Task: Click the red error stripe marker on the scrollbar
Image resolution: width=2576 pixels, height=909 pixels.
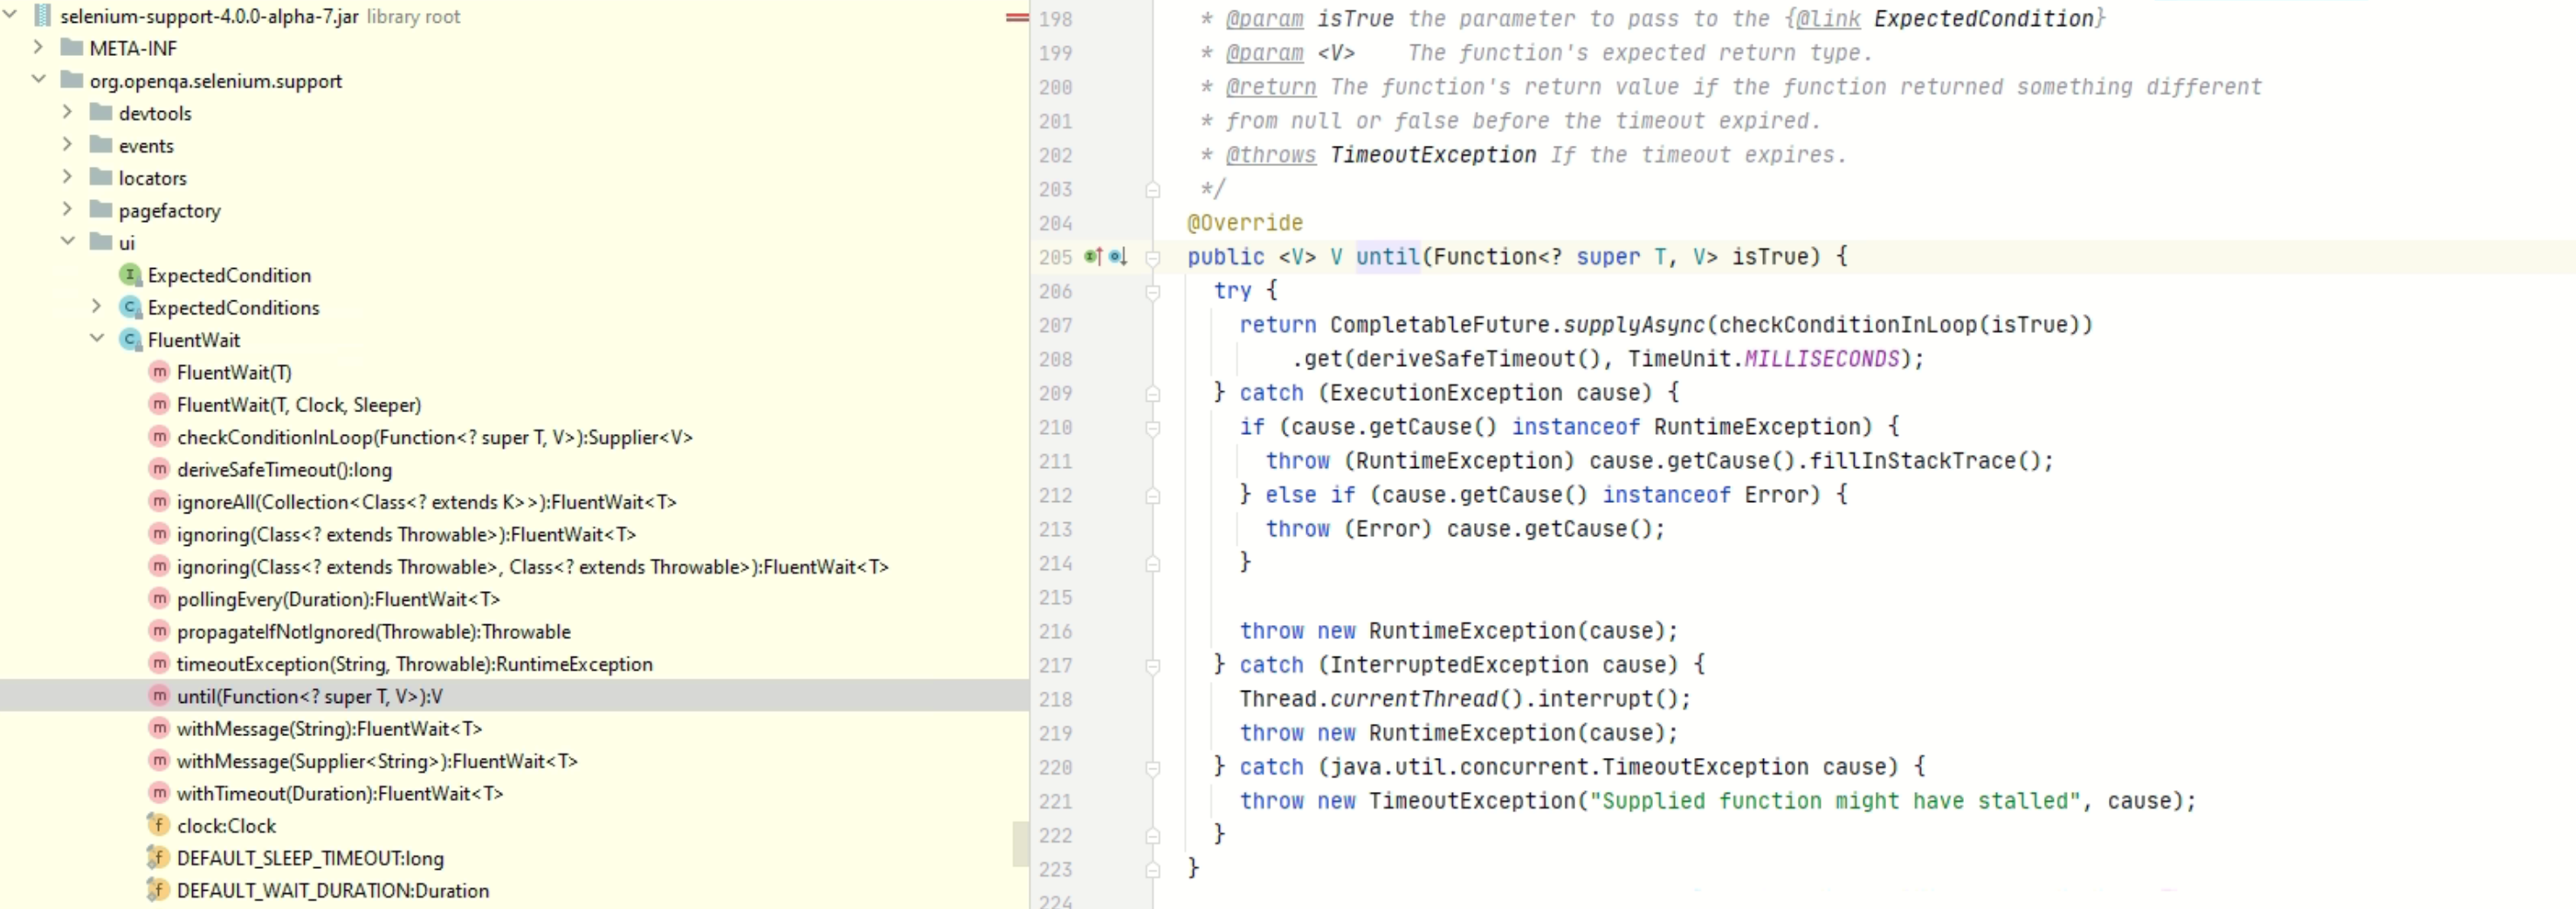Action: 1016,17
